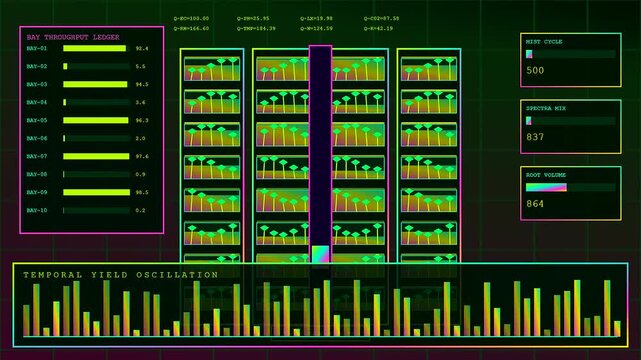Click the BAY-03 throughput bar
The height and width of the screenshot is (360, 641).
pos(97,84)
